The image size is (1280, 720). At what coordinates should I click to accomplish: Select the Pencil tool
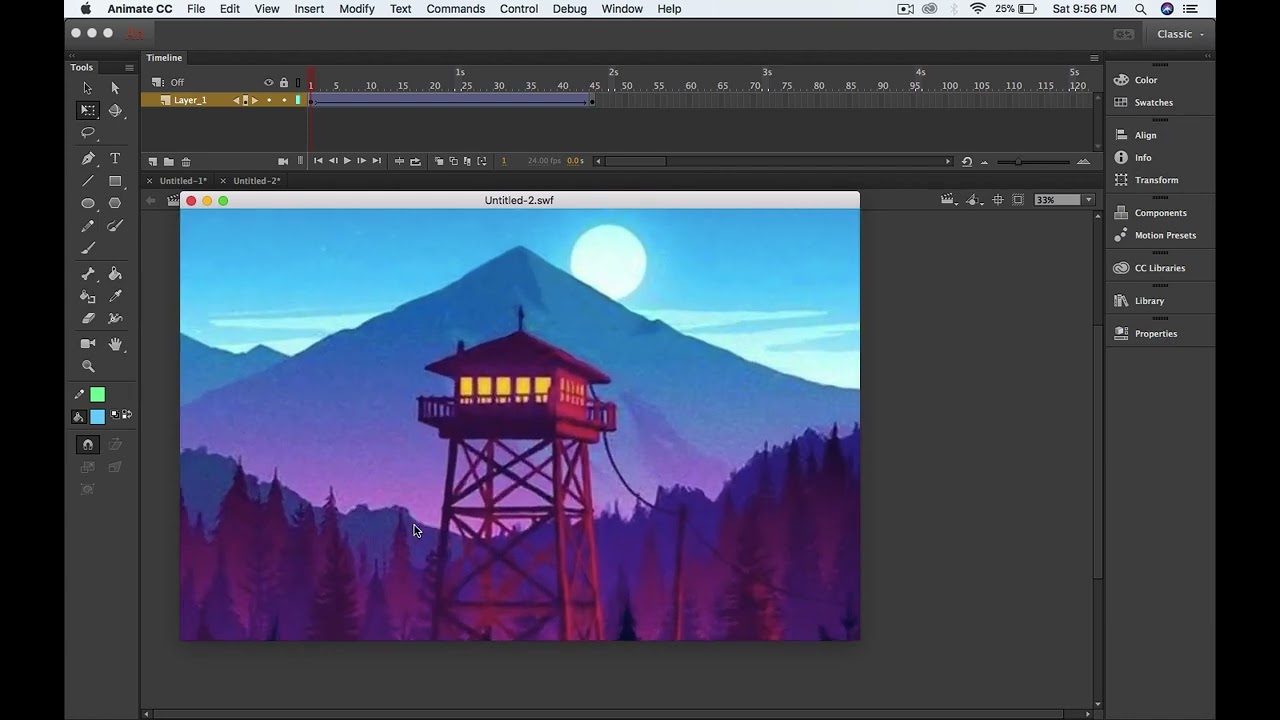tap(88, 226)
